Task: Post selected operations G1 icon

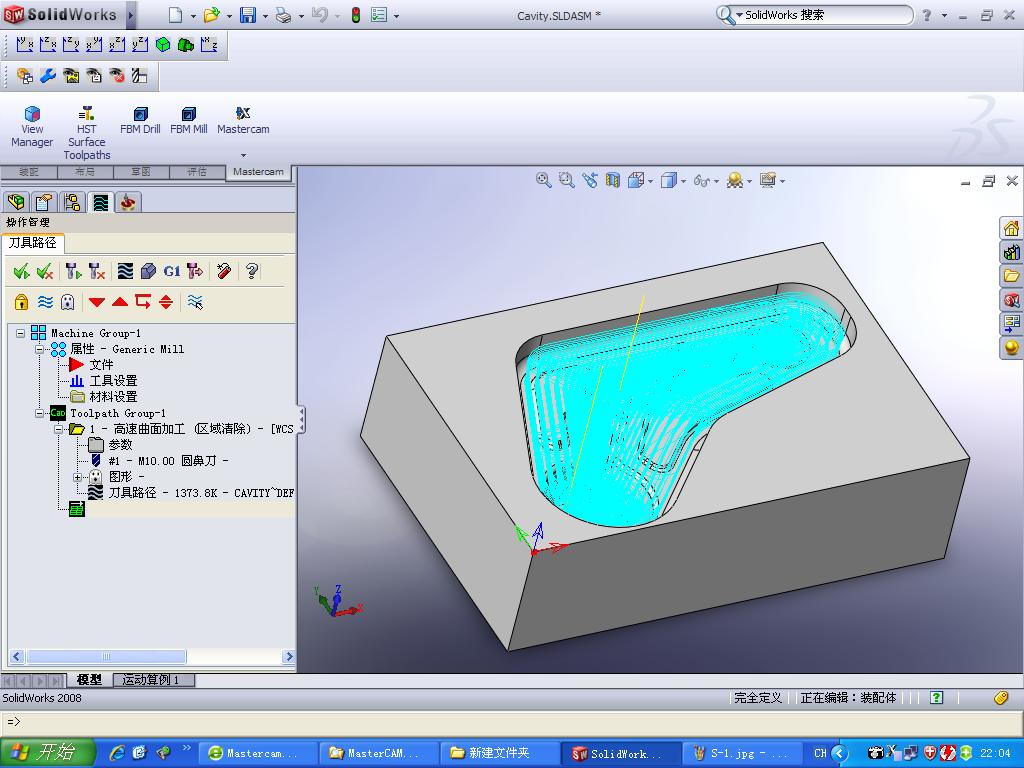Action: (x=172, y=271)
